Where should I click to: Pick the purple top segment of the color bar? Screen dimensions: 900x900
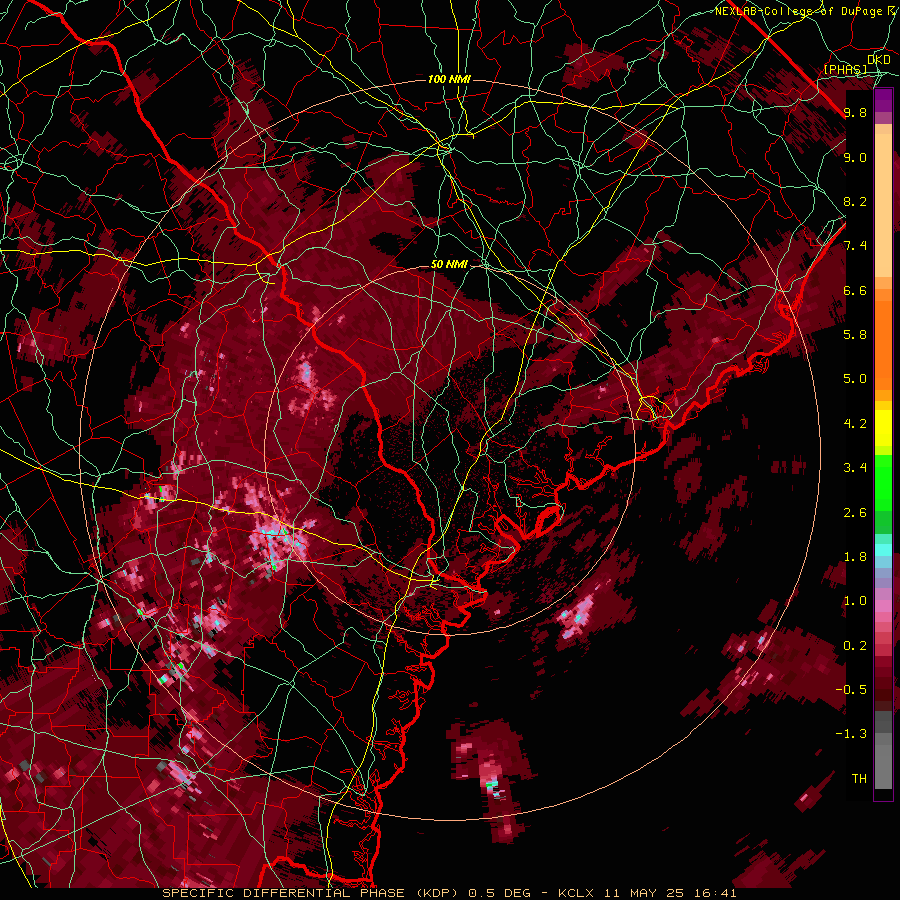[x=883, y=100]
